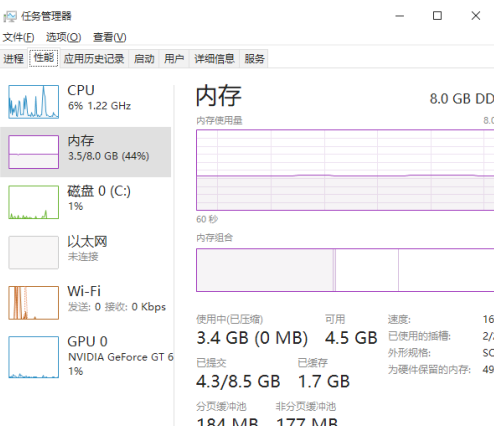494x426 pixels.
Task: Open the 选项(O) menu
Action: 63,37
